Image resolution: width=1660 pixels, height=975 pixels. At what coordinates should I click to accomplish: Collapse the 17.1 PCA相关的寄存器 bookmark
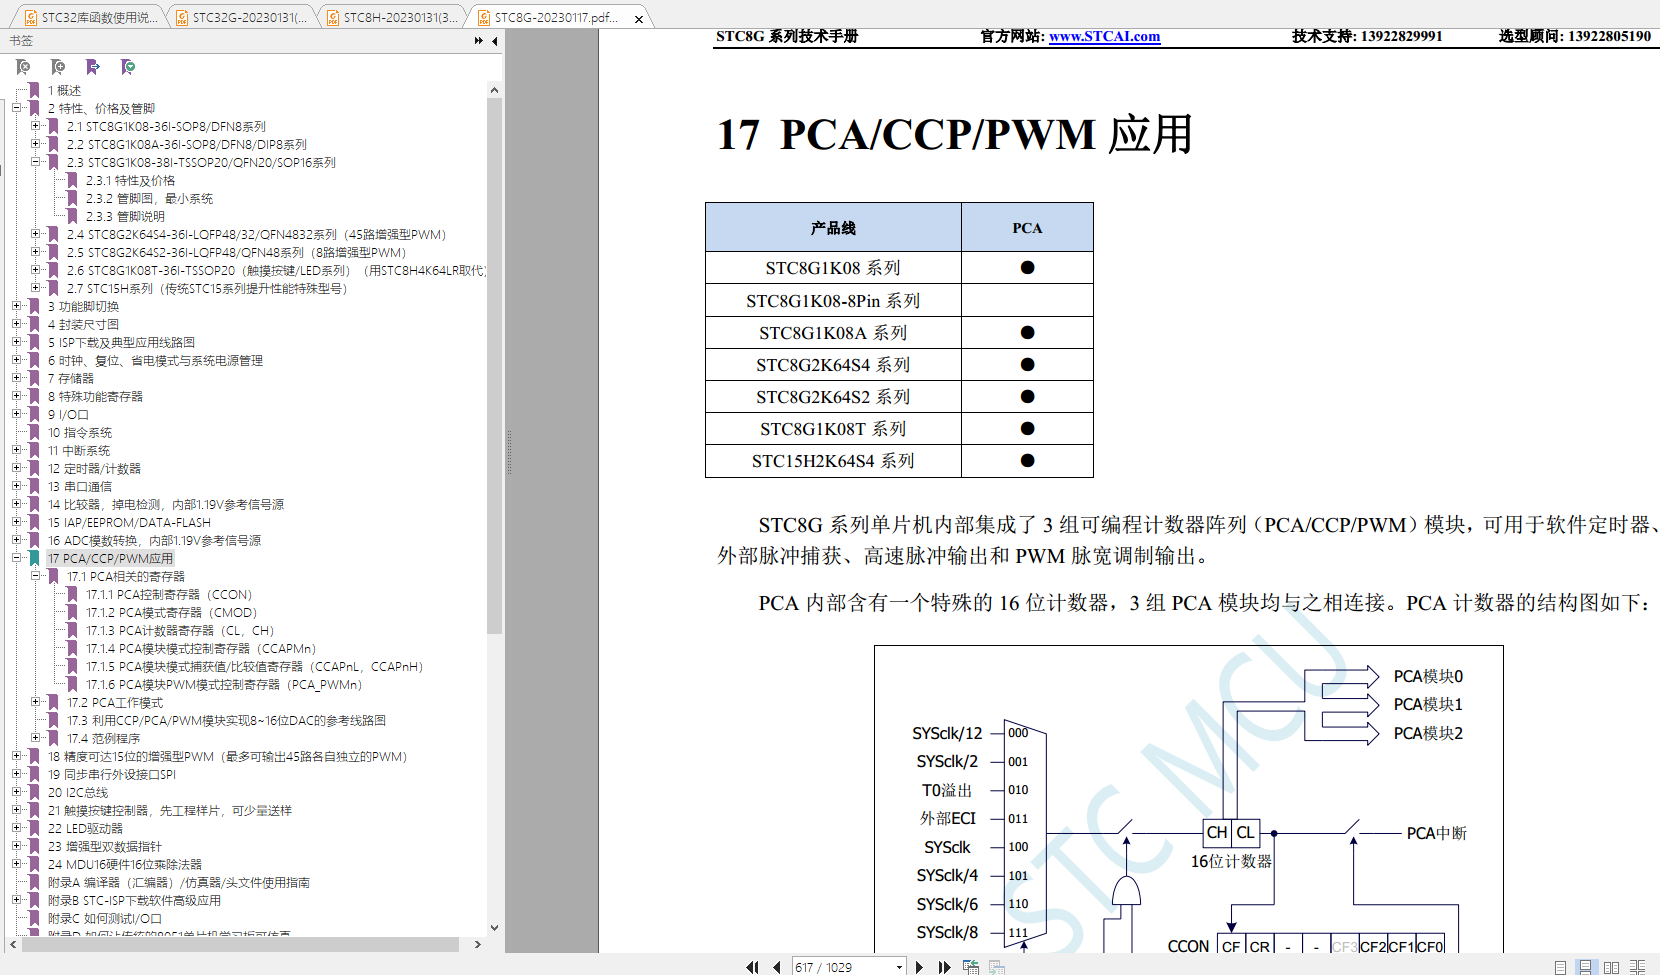(x=35, y=576)
